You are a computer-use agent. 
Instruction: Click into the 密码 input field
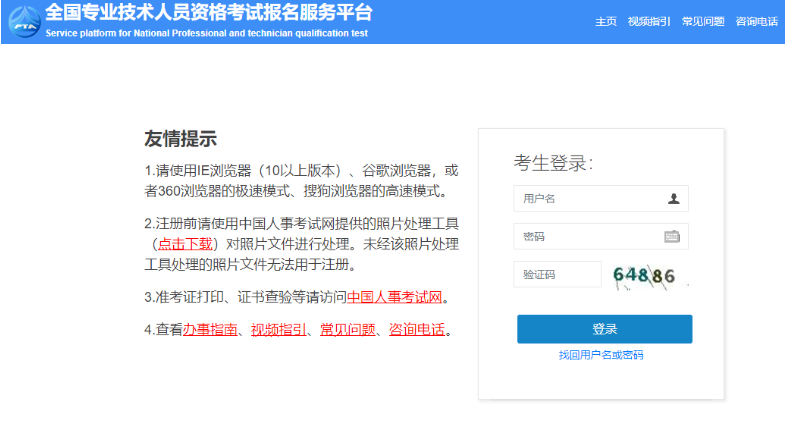[x=588, y=237]
